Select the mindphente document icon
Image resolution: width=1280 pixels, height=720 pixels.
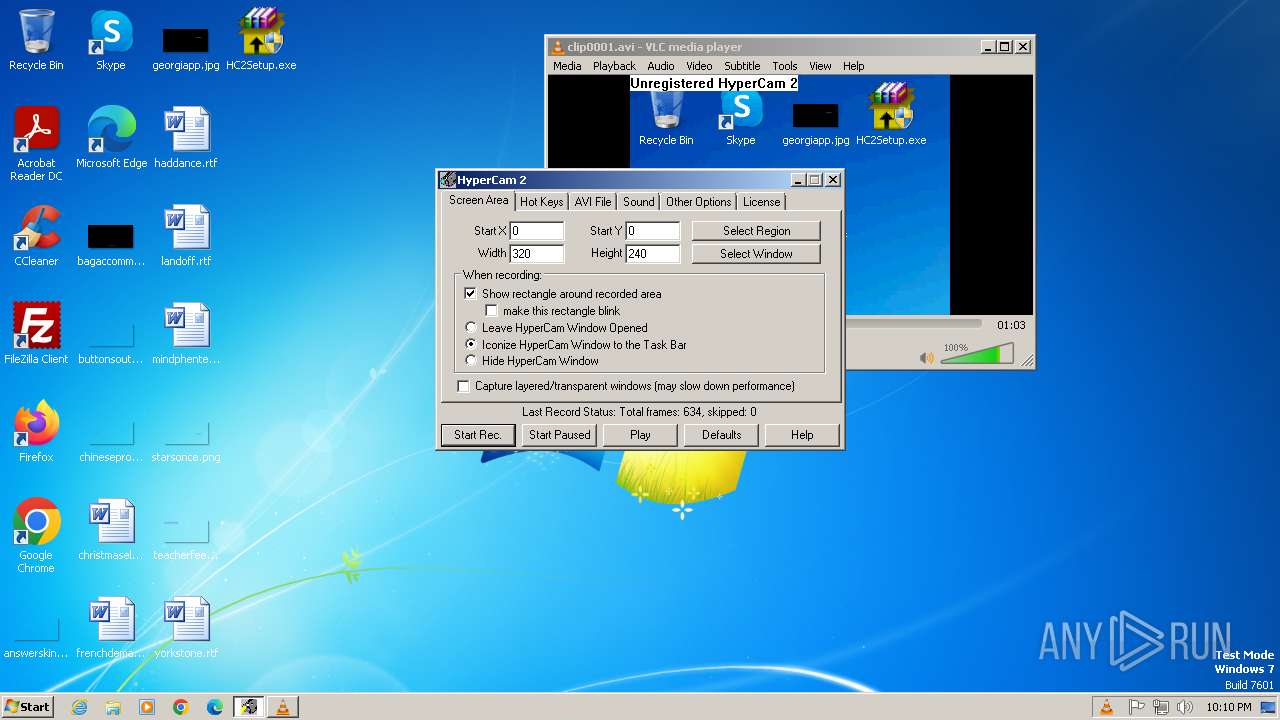click(186, 334)
